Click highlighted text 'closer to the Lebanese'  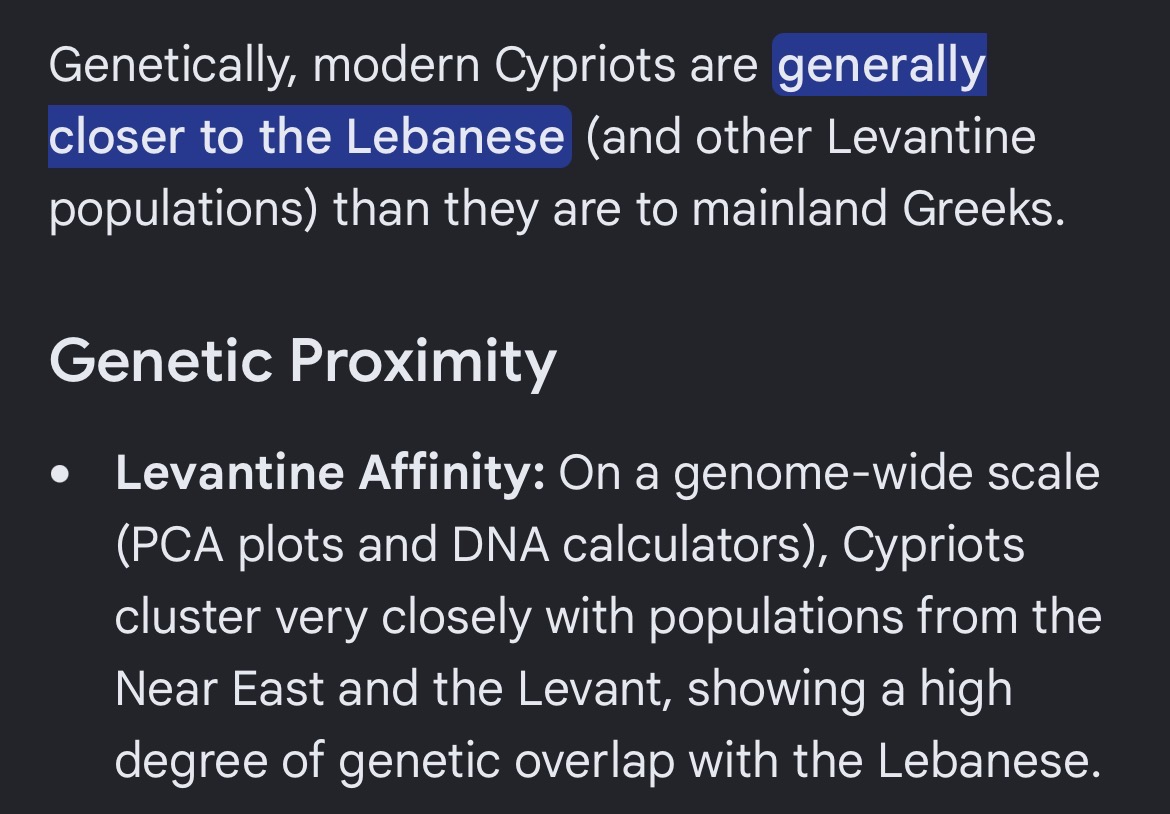pyautogui.click(x=307, y=137)
